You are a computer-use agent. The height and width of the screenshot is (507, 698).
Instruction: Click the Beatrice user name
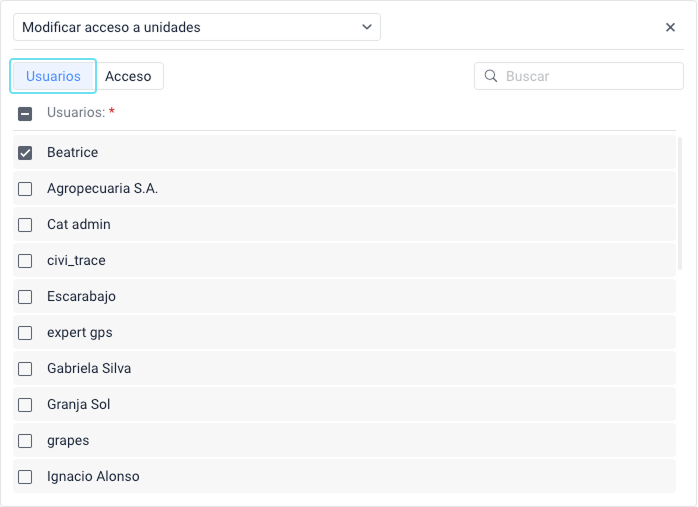coord(72,153)
